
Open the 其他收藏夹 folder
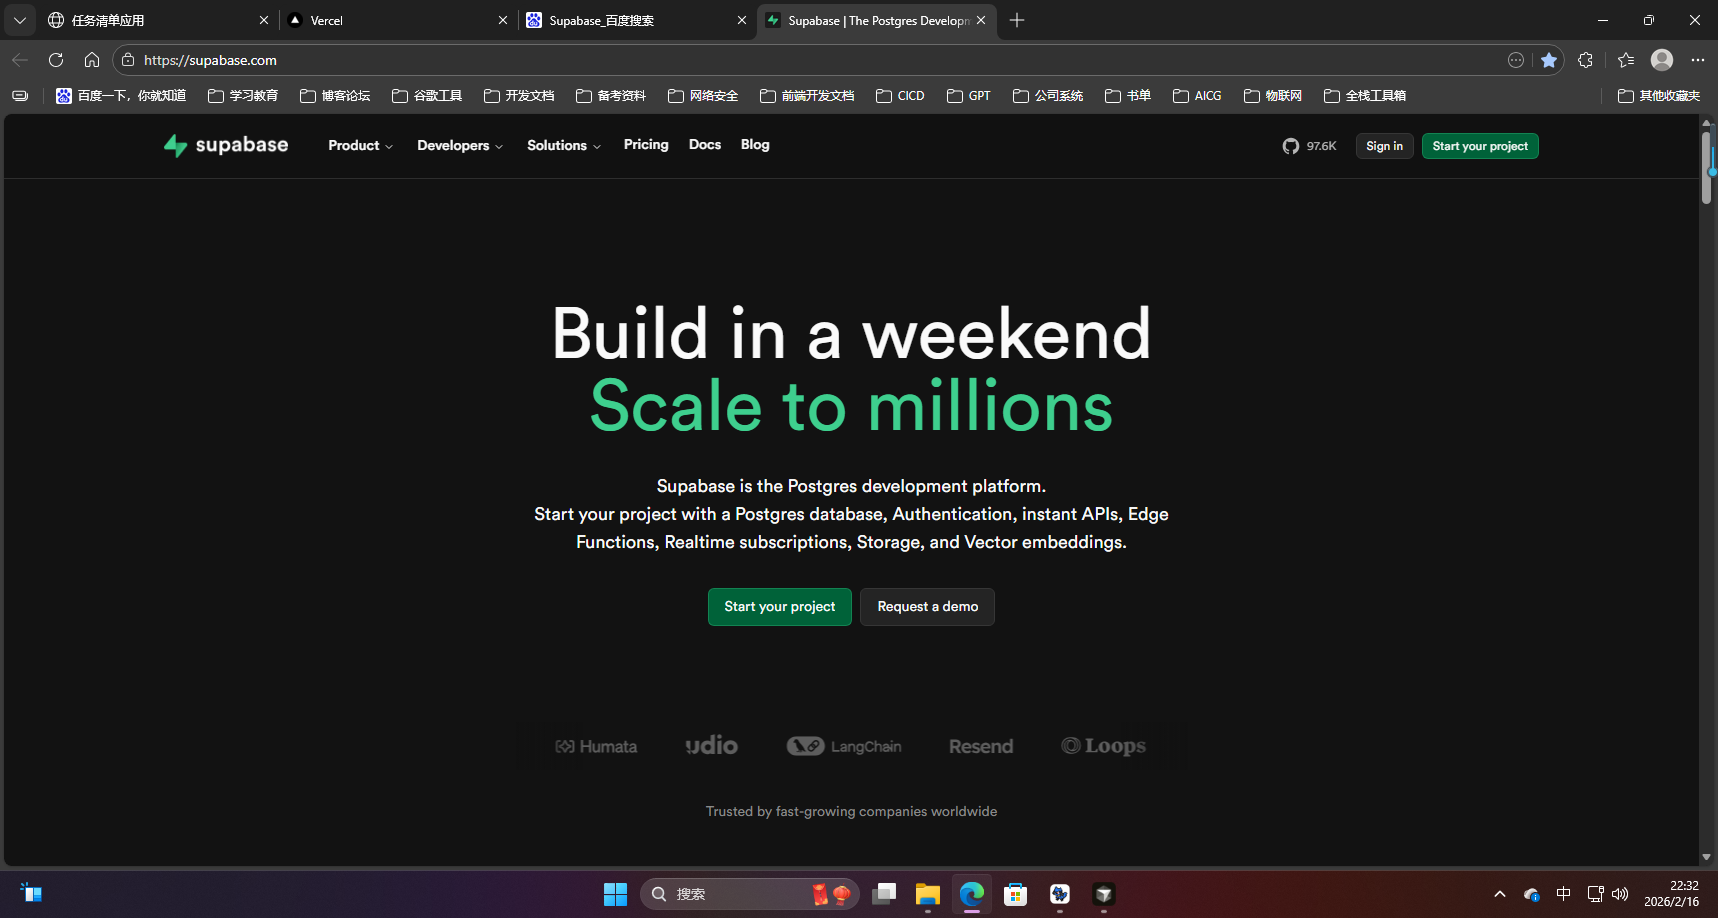coord(1659,96)
